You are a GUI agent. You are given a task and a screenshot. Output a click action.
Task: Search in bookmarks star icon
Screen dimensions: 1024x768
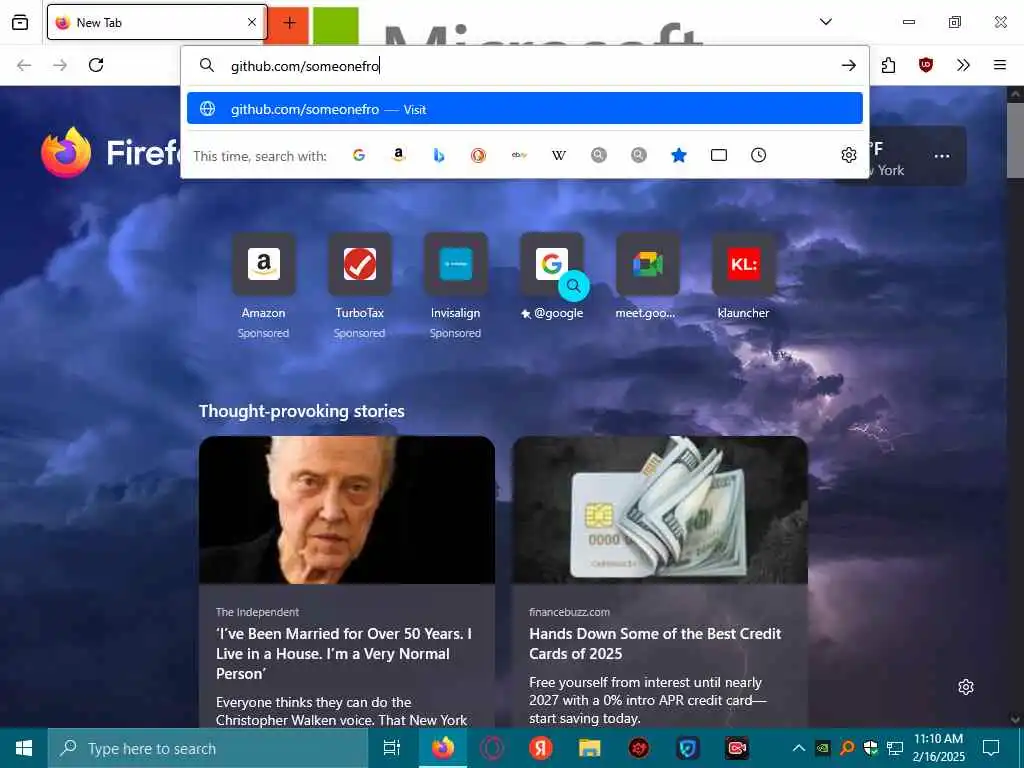click(679, 155)
